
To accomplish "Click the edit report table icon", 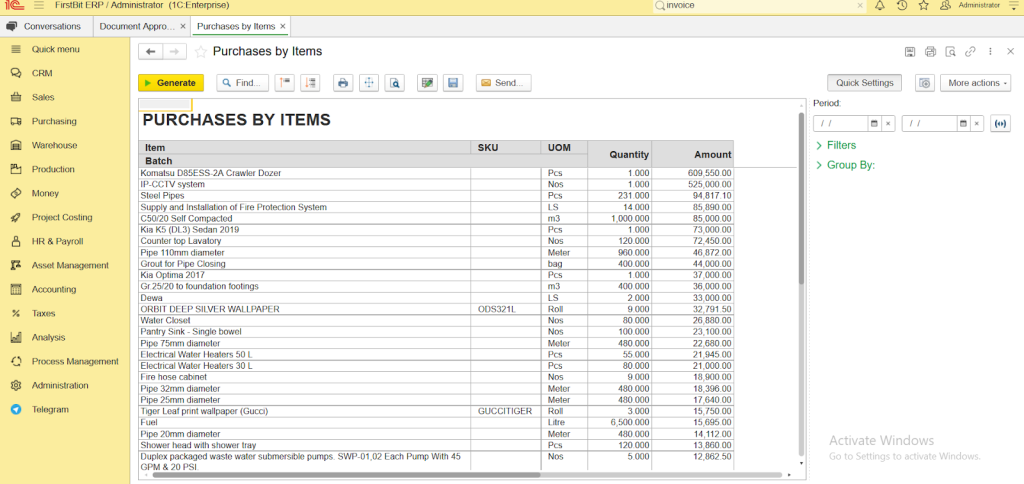I will pos(427,83).
